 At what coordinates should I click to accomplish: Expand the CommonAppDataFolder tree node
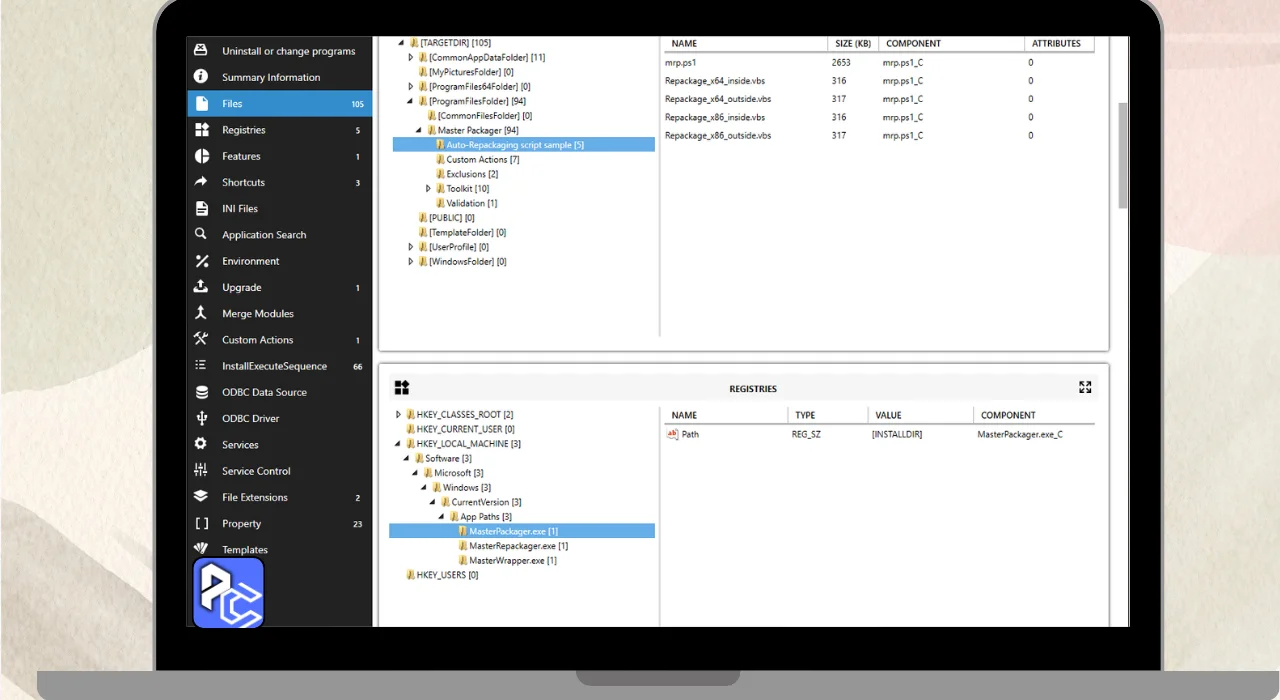(411, 58)
